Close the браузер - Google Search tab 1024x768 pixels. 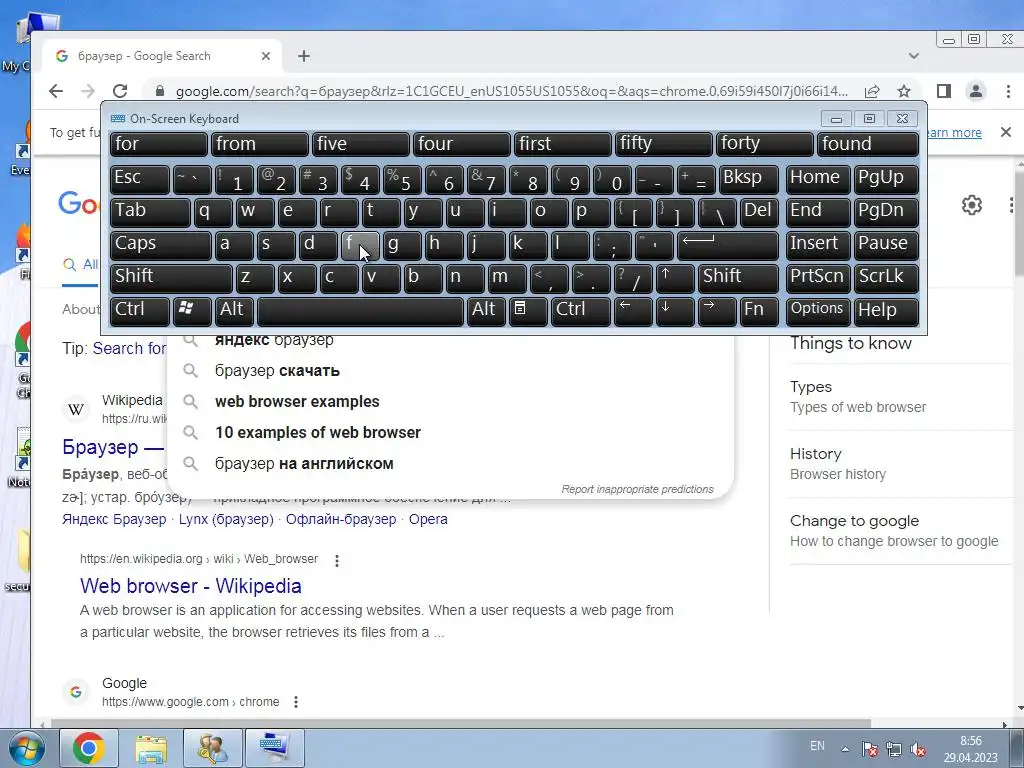[x=266, y=56]
